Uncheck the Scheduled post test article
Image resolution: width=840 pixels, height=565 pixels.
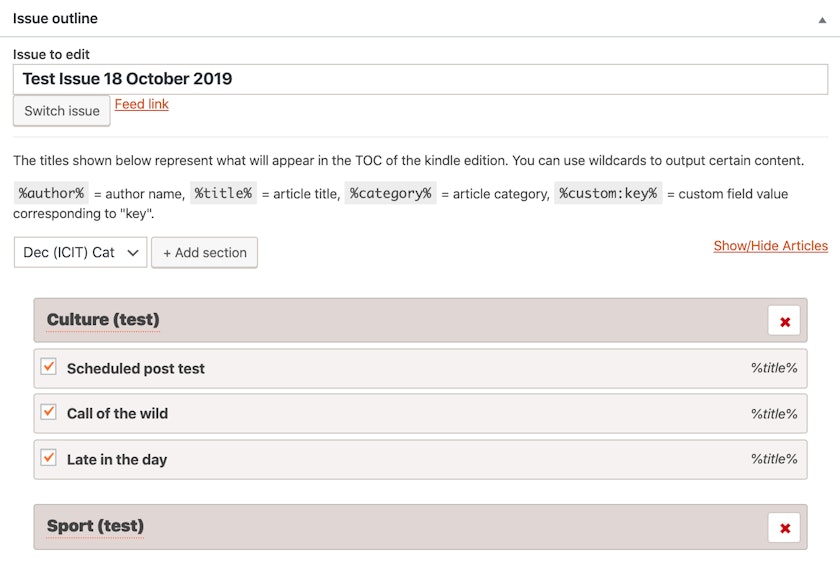pos(48,367)
